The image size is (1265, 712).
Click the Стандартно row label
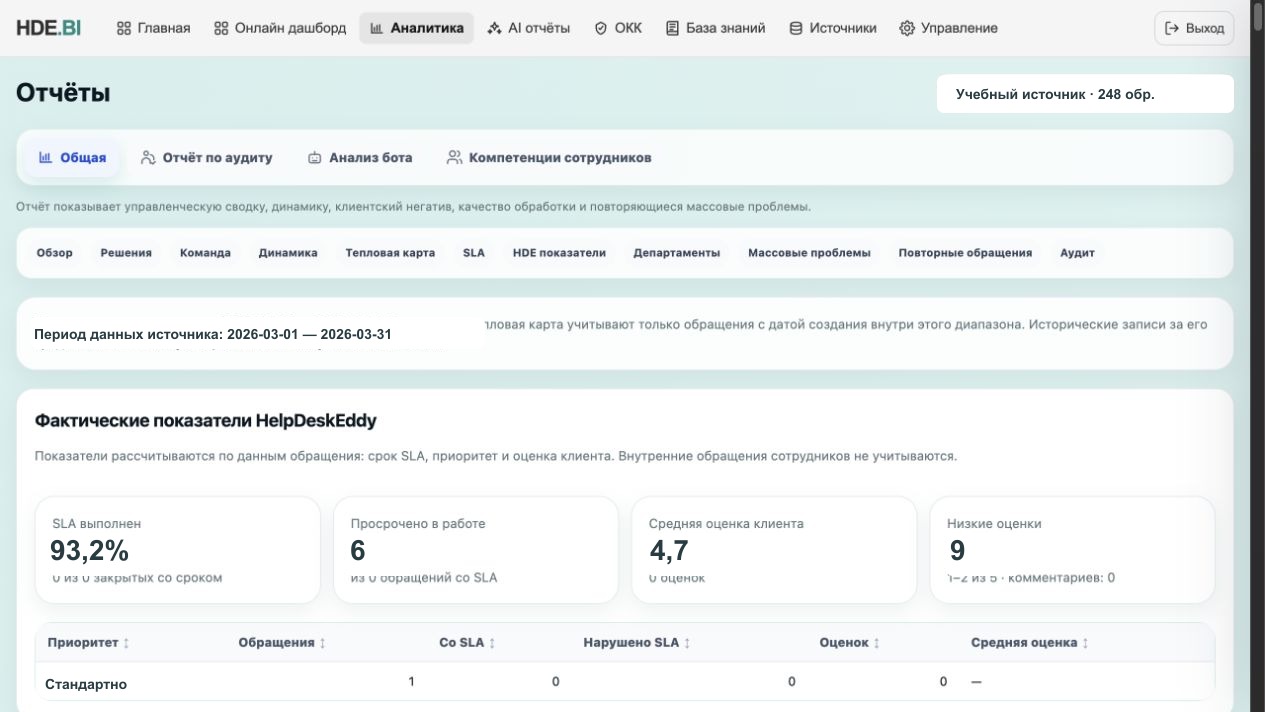pos(86,685)
